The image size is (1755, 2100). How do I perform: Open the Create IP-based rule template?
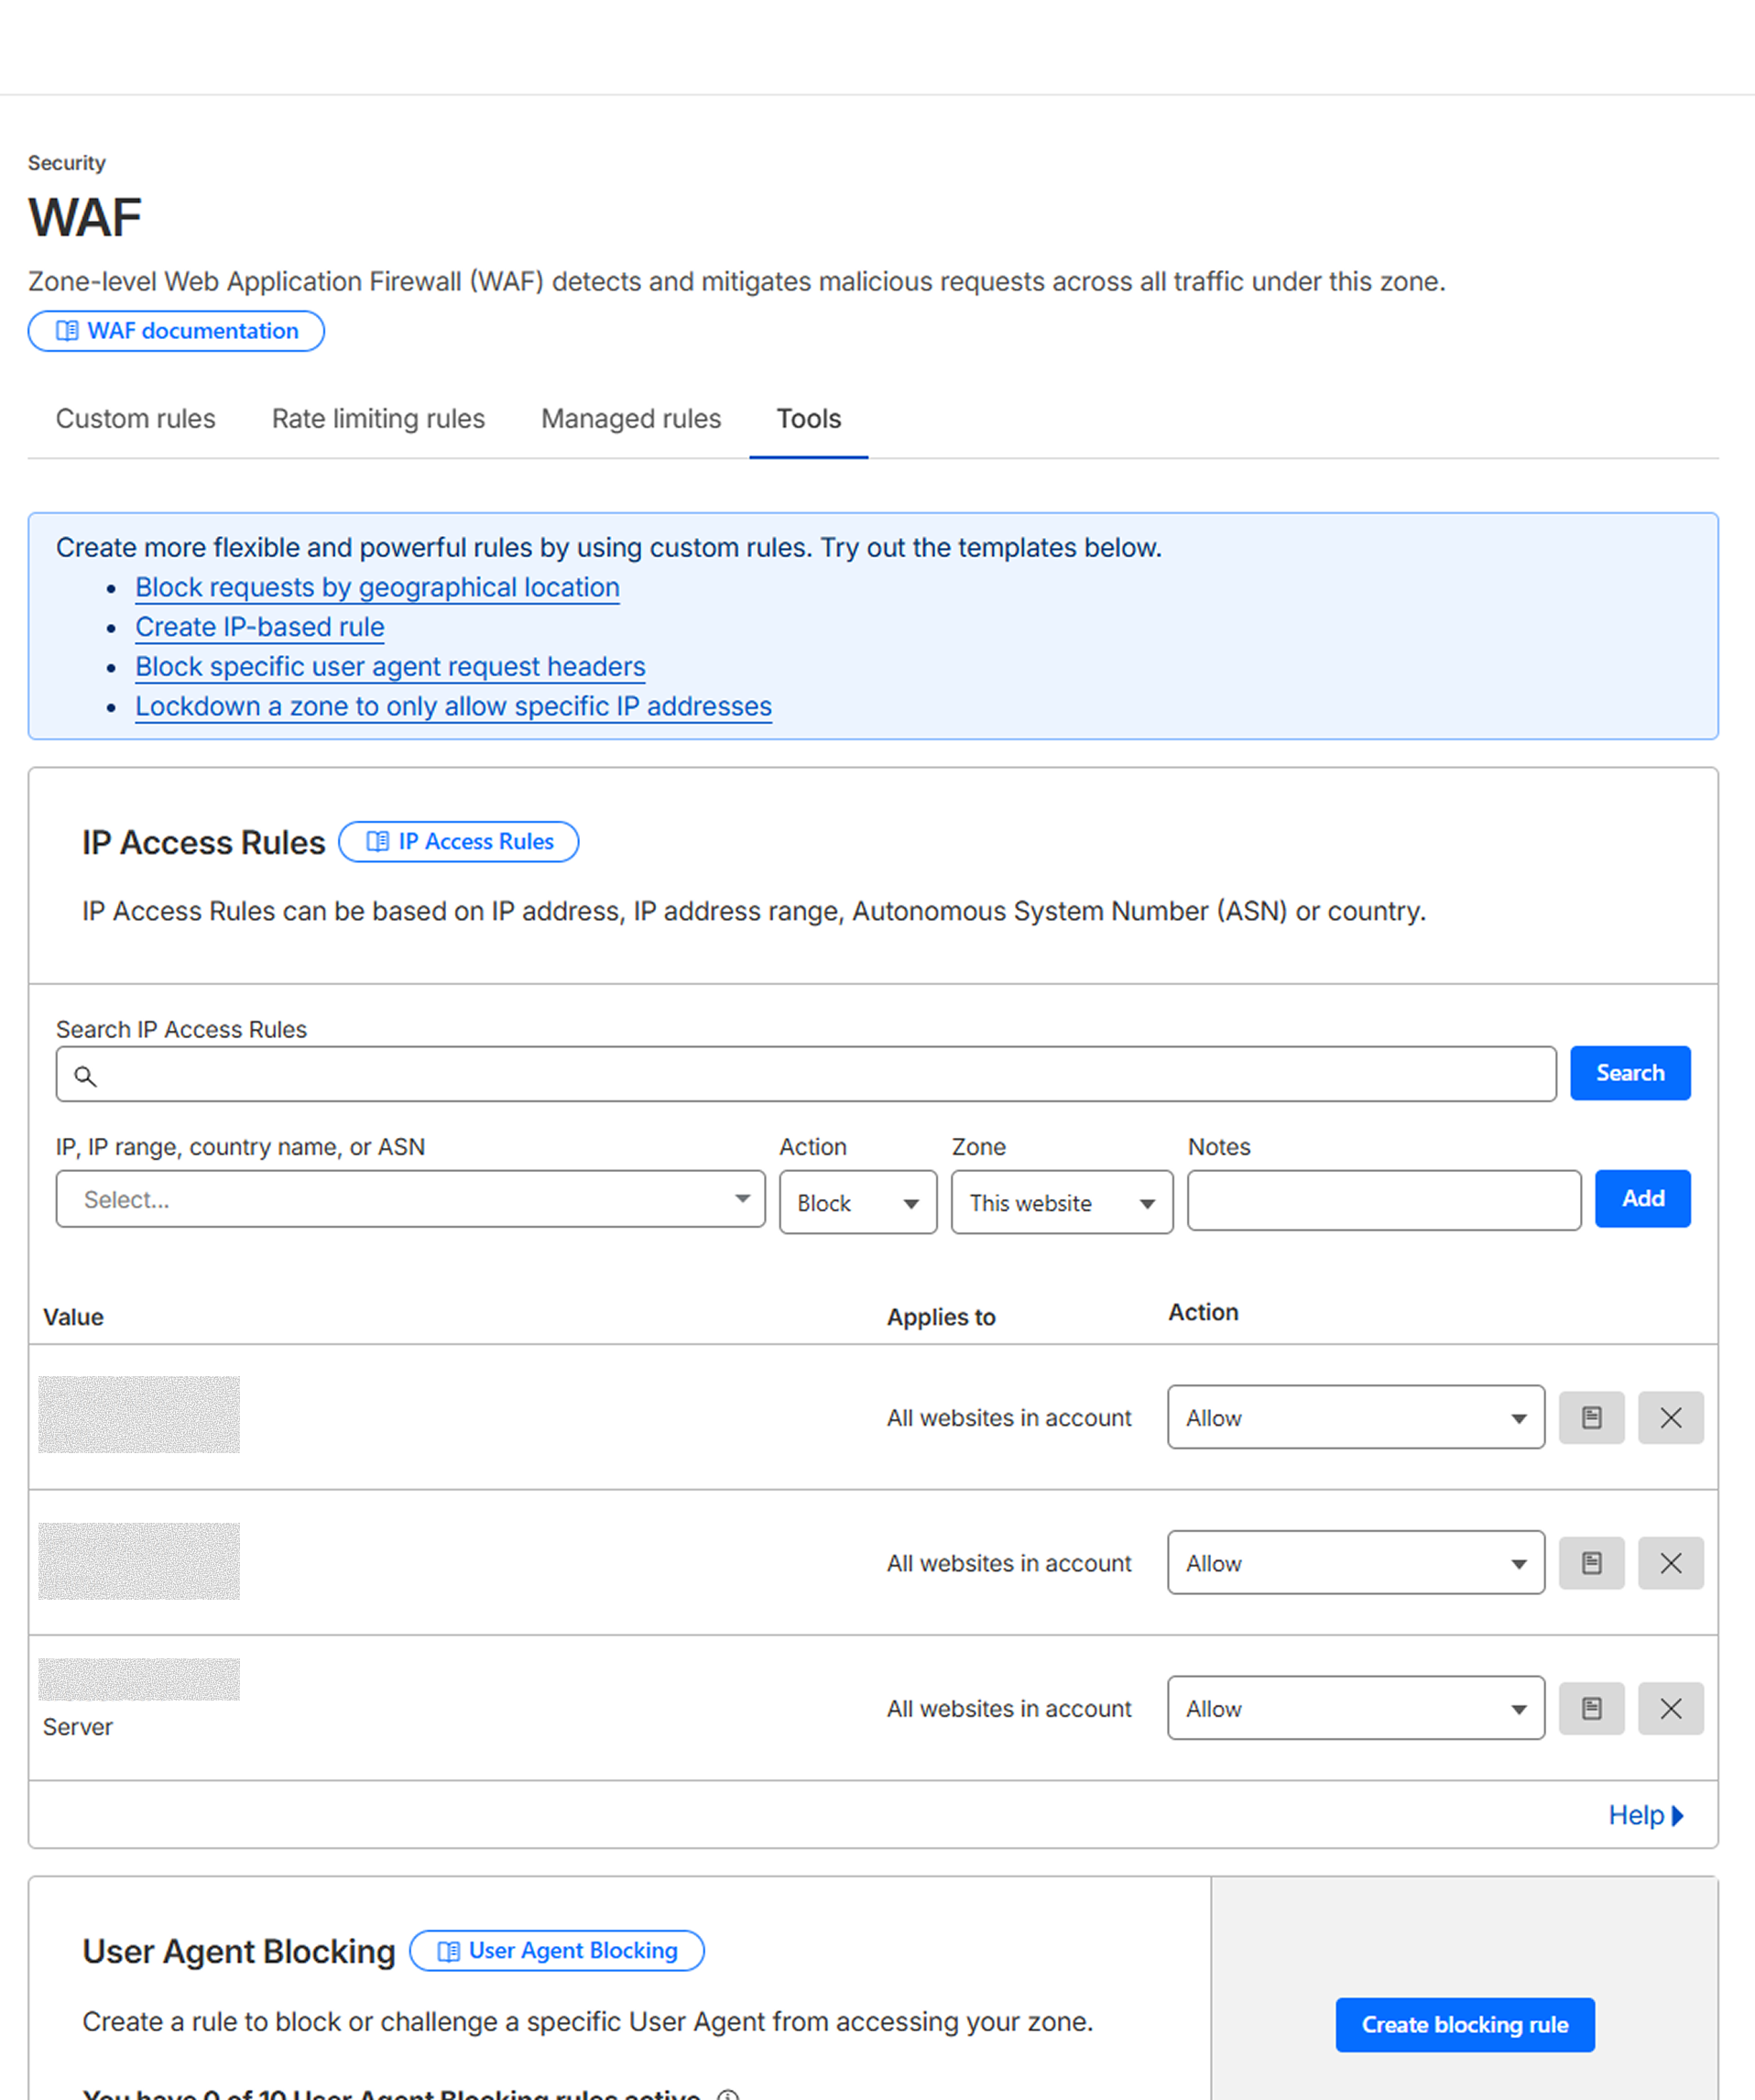pos(258,627)
